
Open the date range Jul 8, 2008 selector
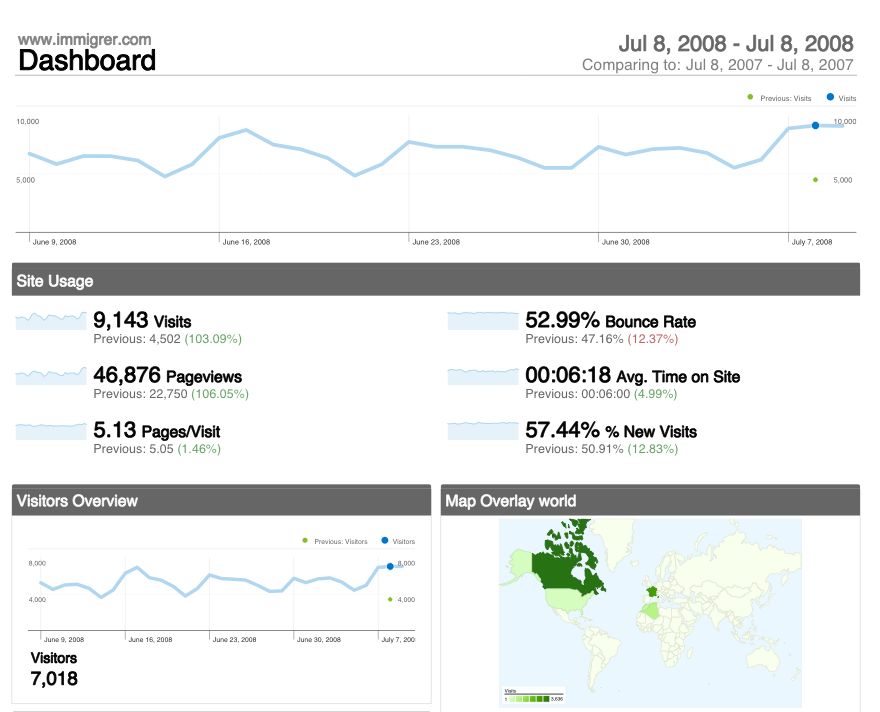735,43
